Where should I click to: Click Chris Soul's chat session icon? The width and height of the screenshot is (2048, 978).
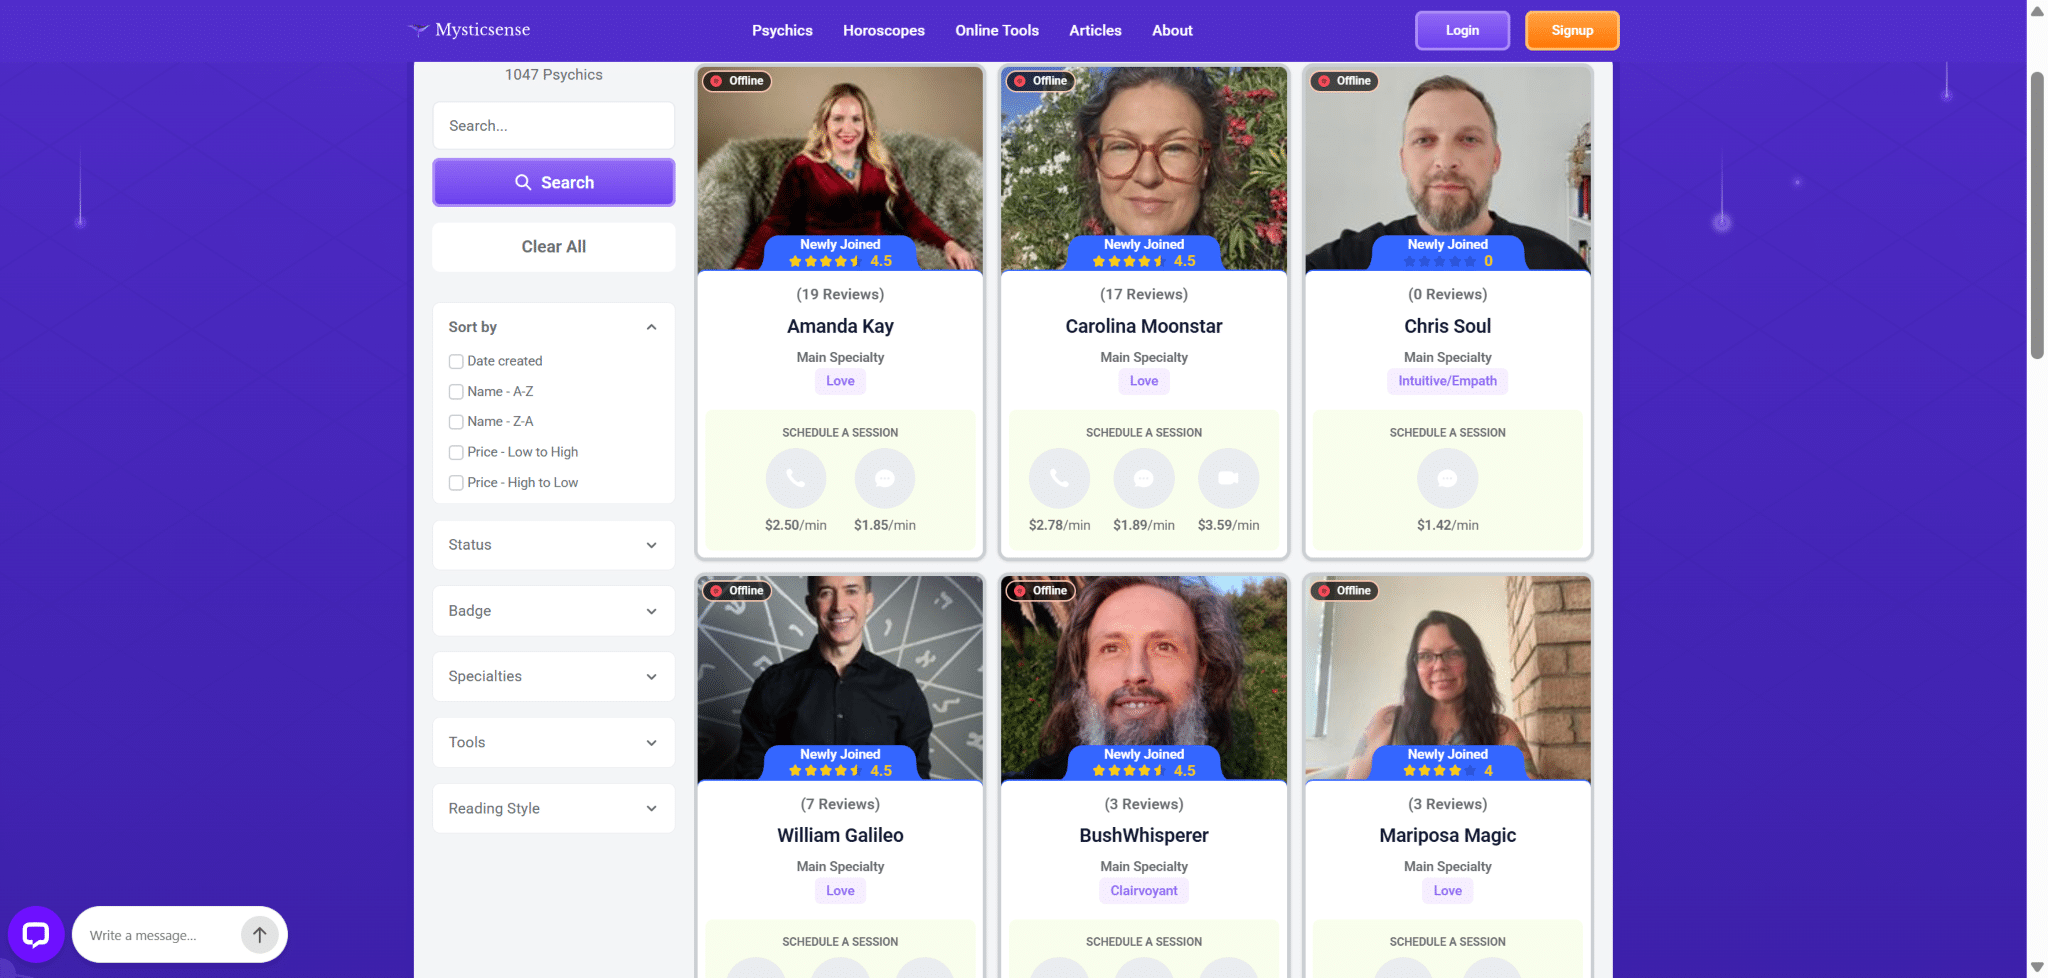coord(1447,479)
